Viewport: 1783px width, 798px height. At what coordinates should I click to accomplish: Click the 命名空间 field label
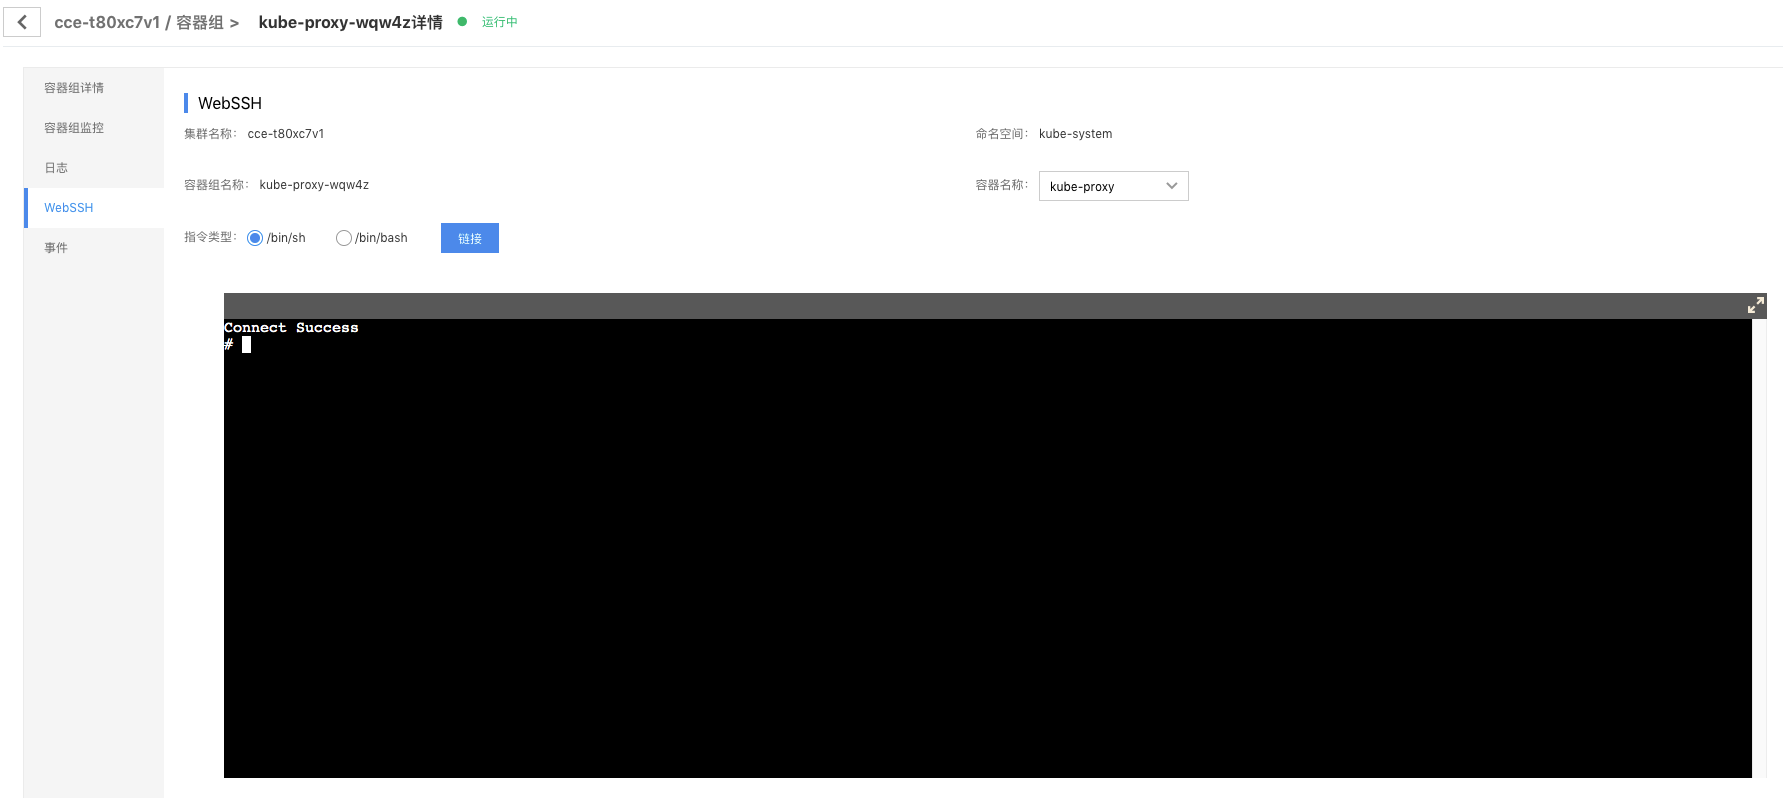(1001, 134)
